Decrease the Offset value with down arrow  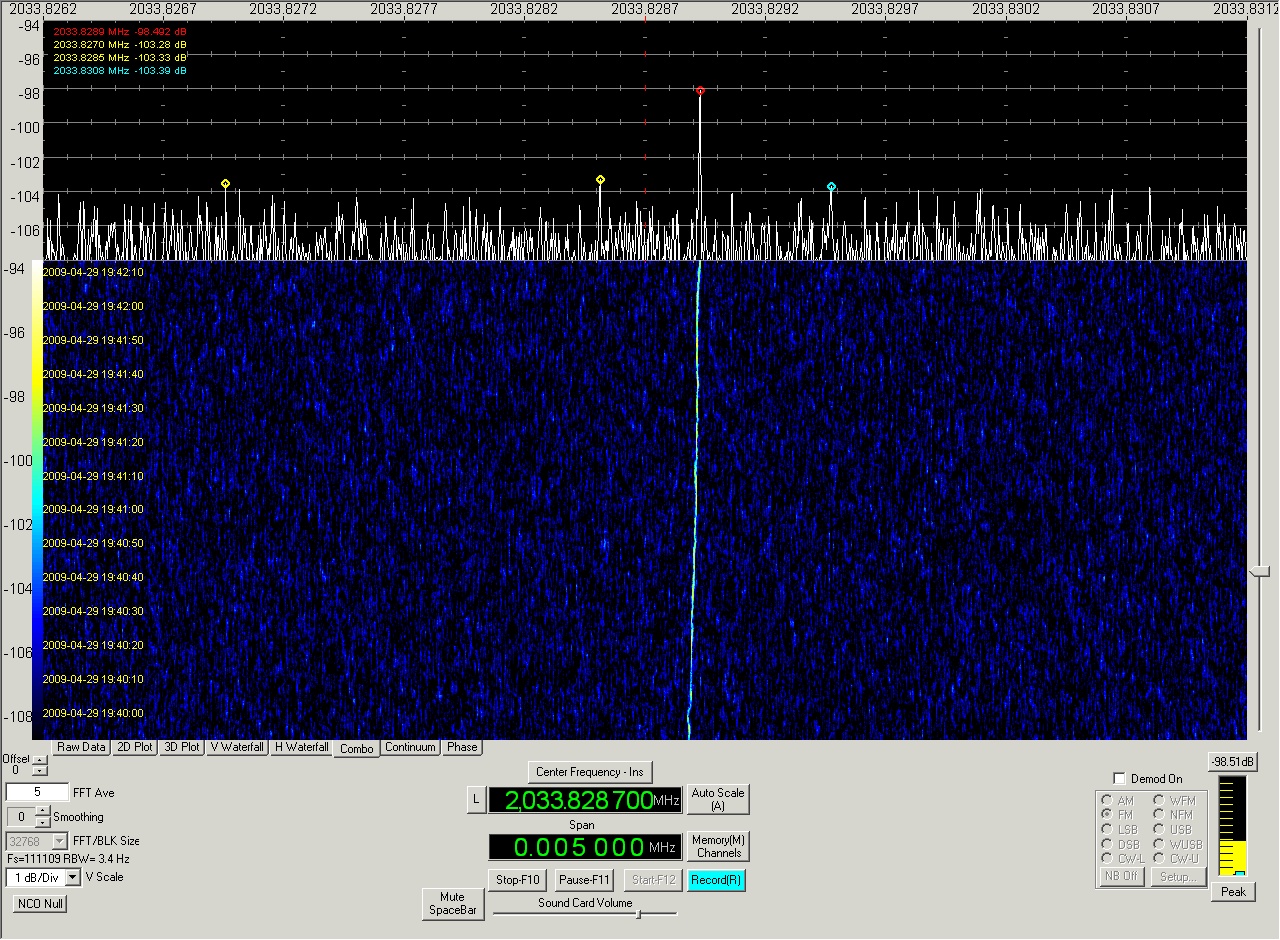(x=39, y=772)
